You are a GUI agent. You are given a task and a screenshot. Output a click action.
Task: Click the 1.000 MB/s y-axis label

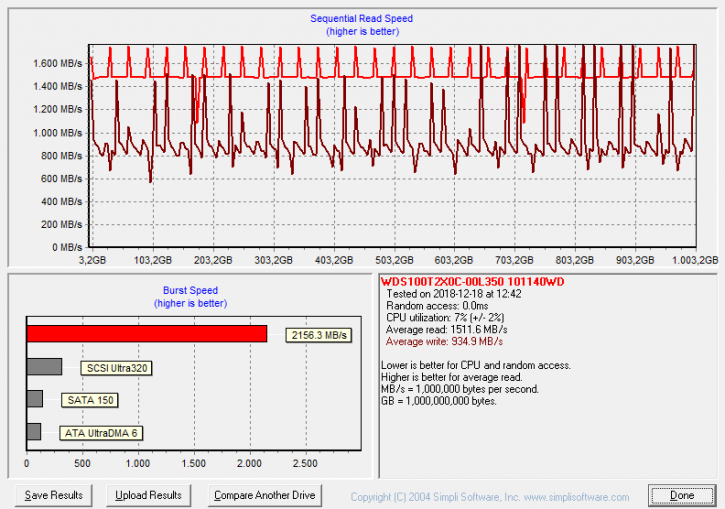point(57,133)
